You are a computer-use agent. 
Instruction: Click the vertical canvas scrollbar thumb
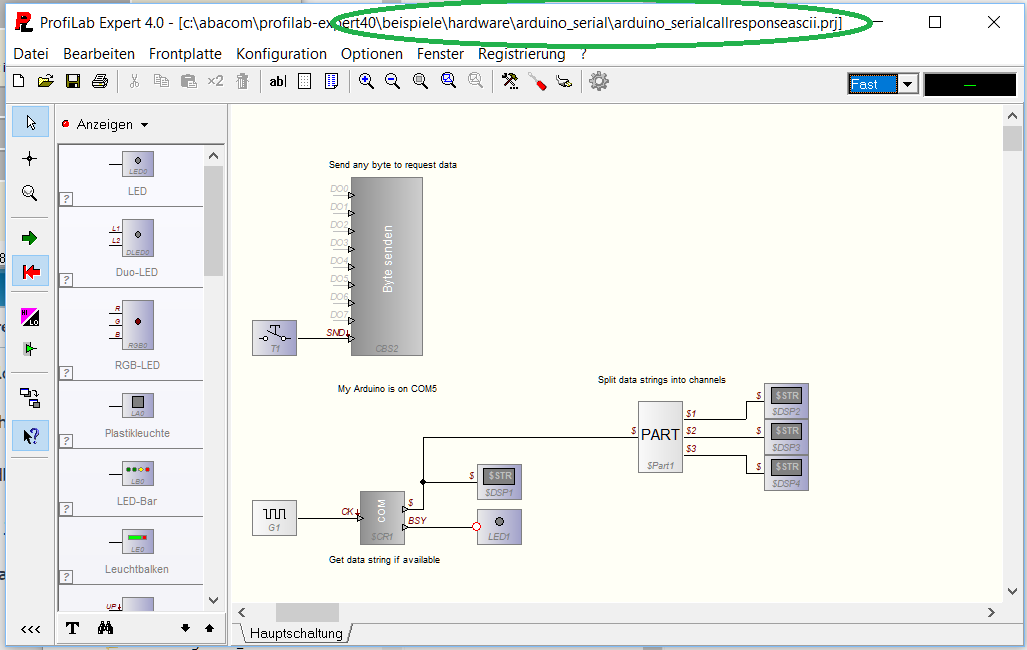point(1012,139)
